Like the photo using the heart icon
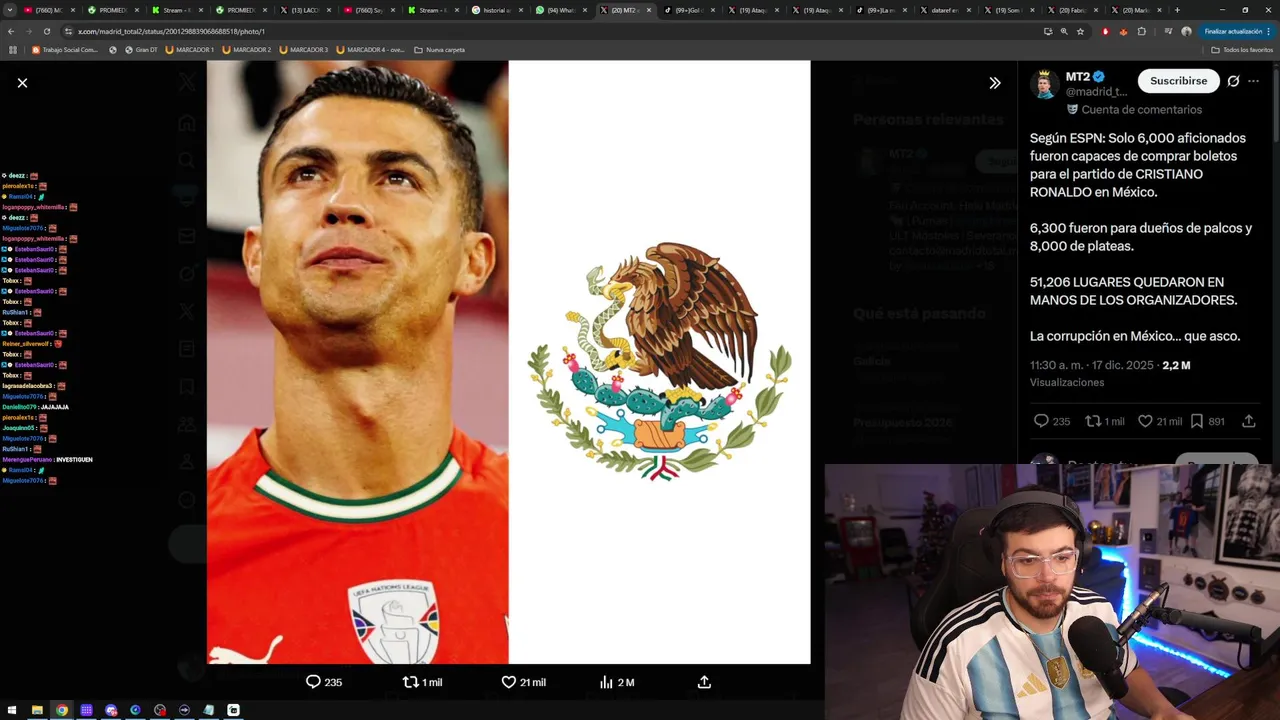The width and height of the screenshot is (1280, 720). [x=508, y=682]
